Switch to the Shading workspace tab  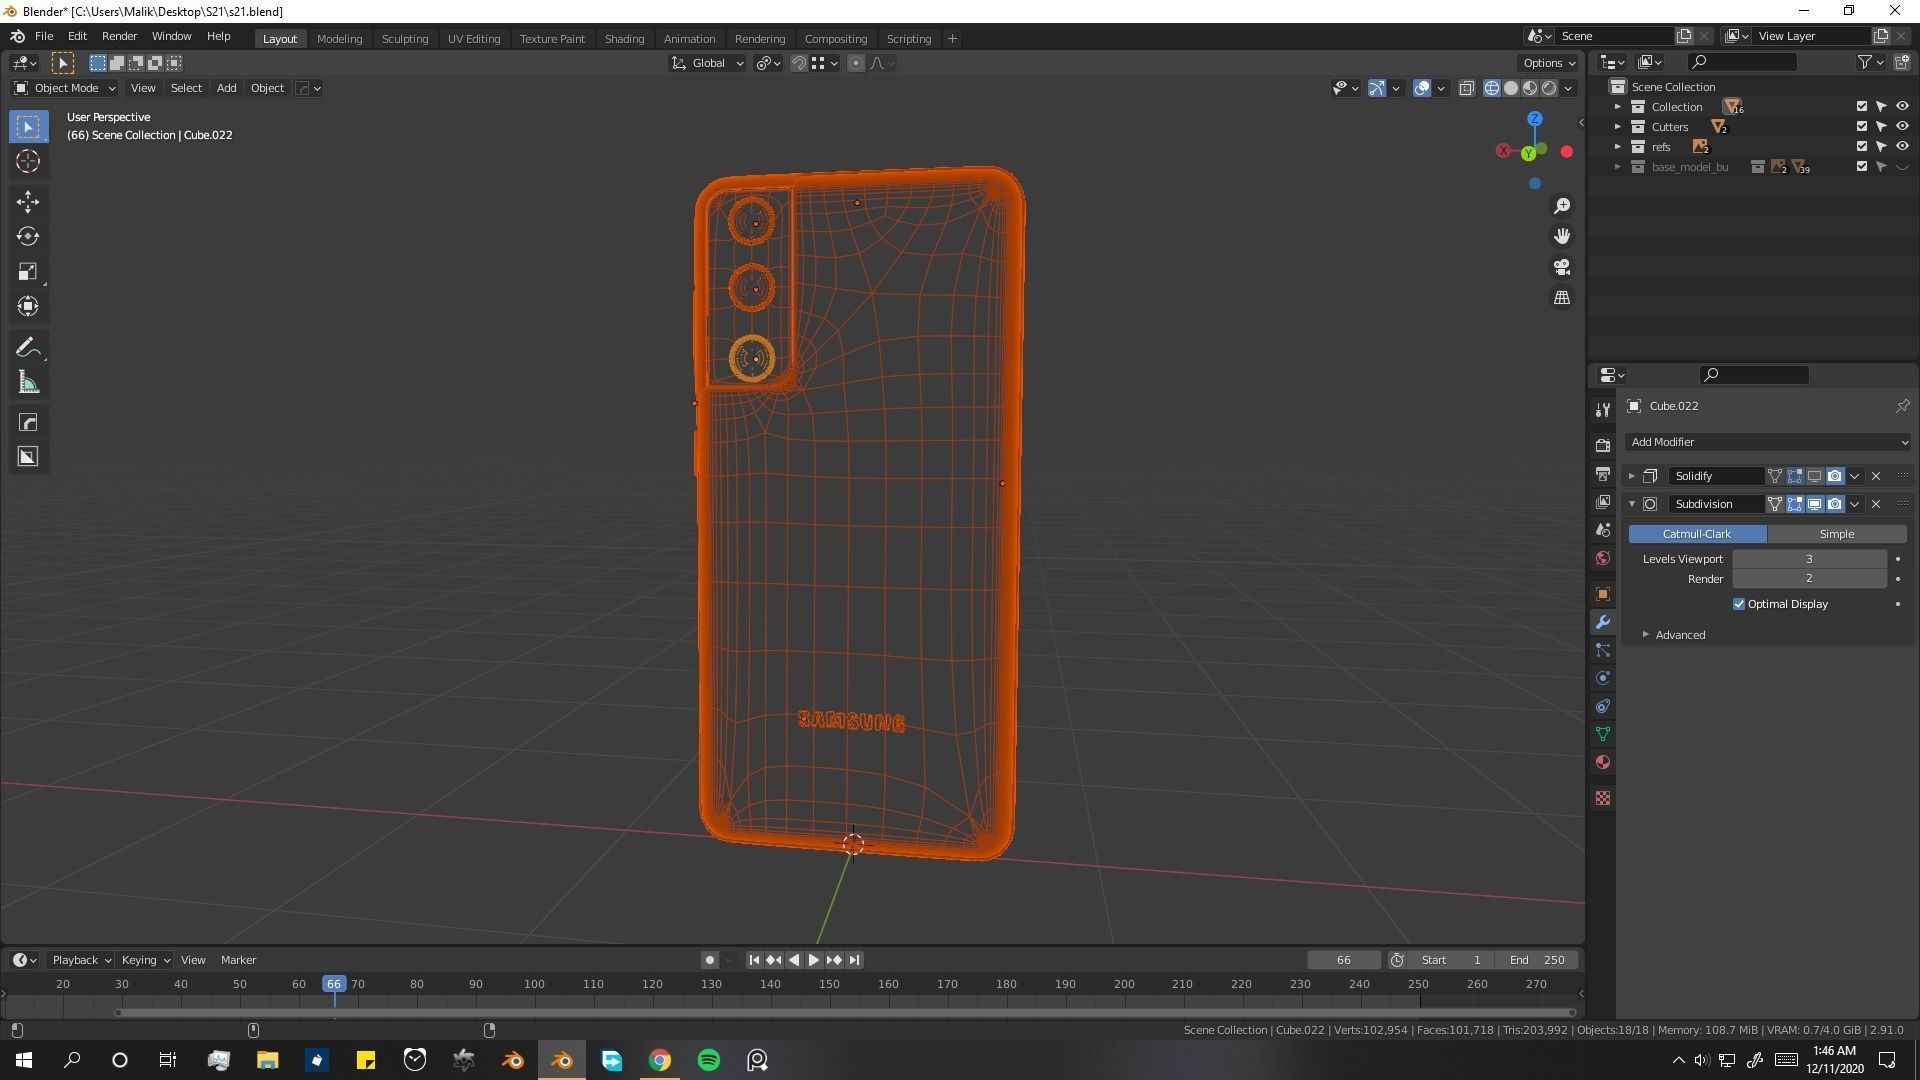[623, 39]
